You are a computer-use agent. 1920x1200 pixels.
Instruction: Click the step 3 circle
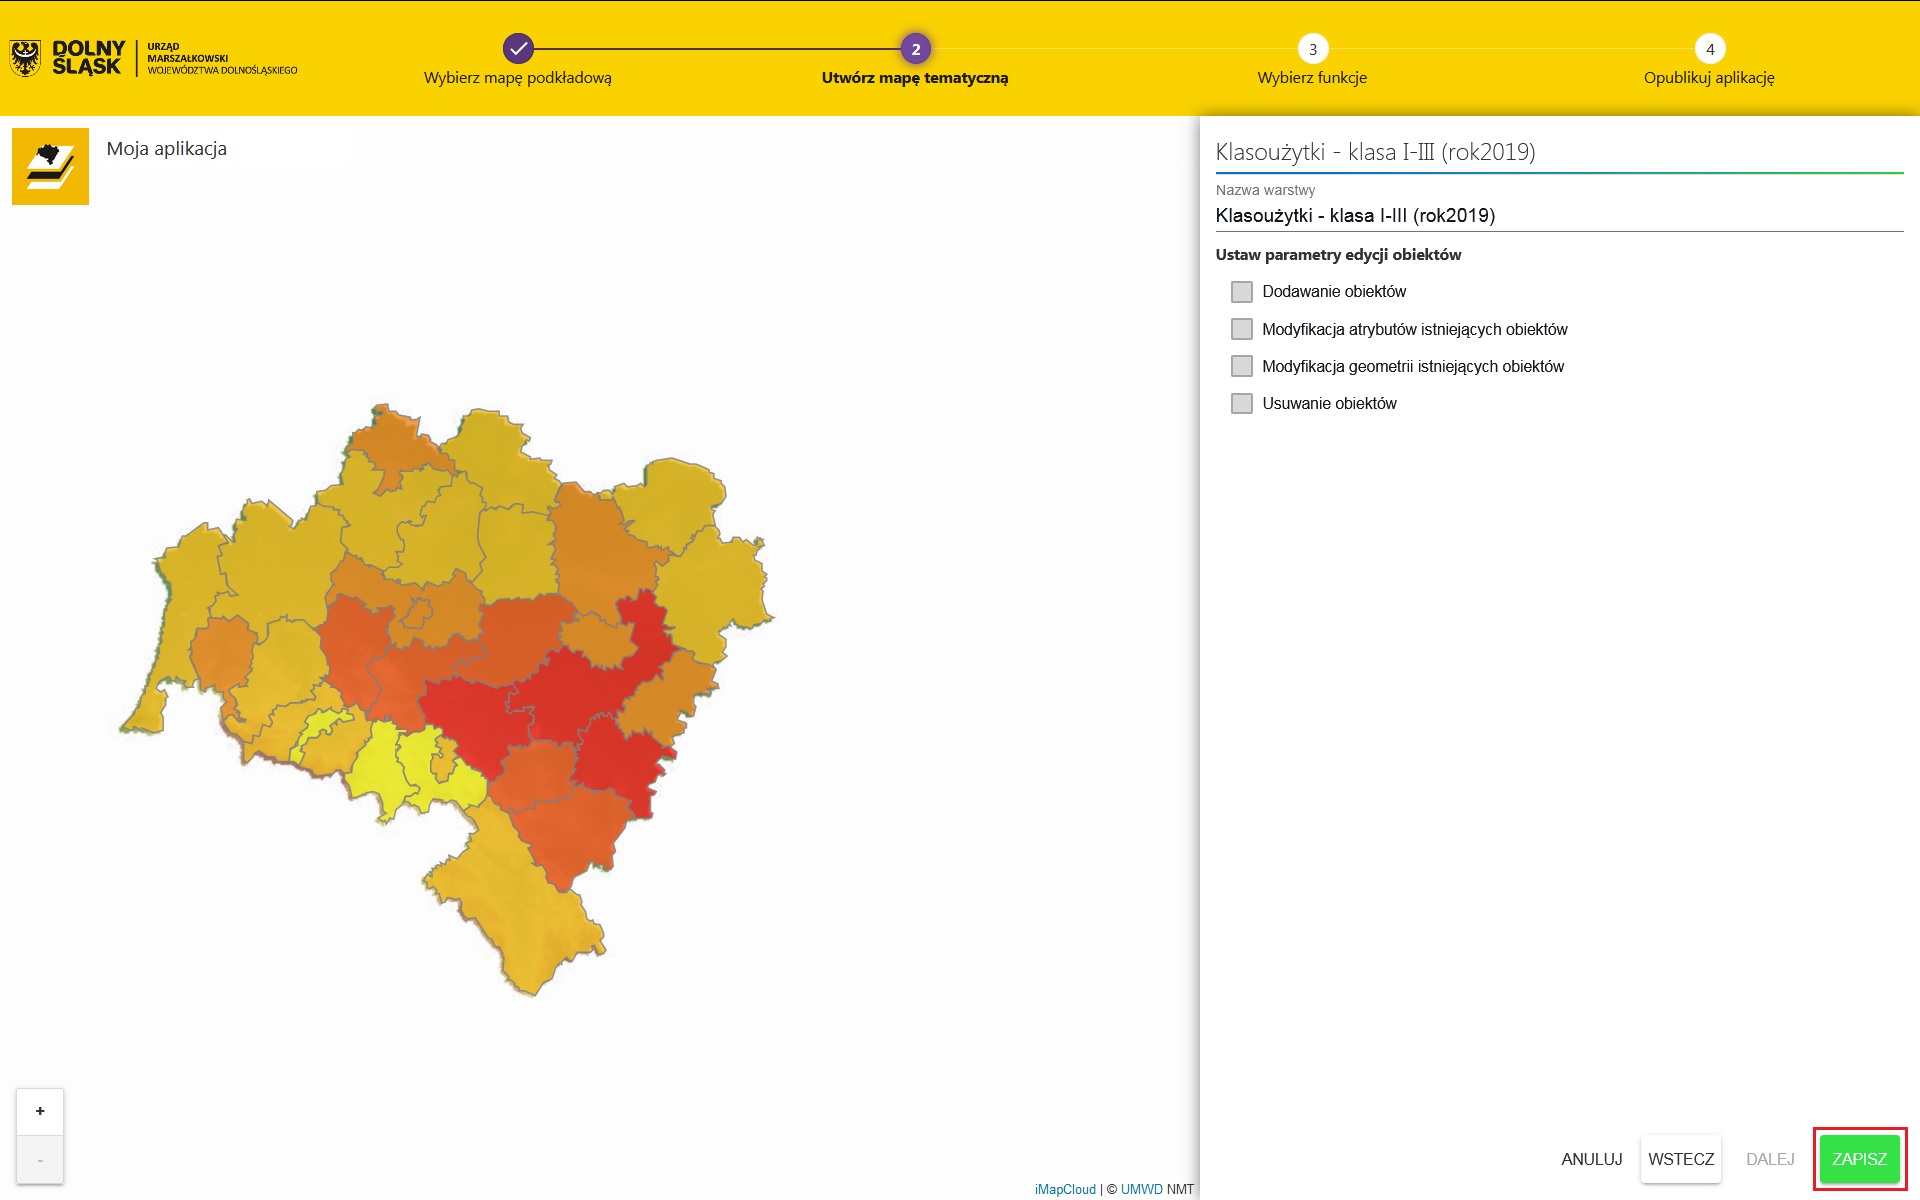pyautogui.click(x=1312, y=49)
